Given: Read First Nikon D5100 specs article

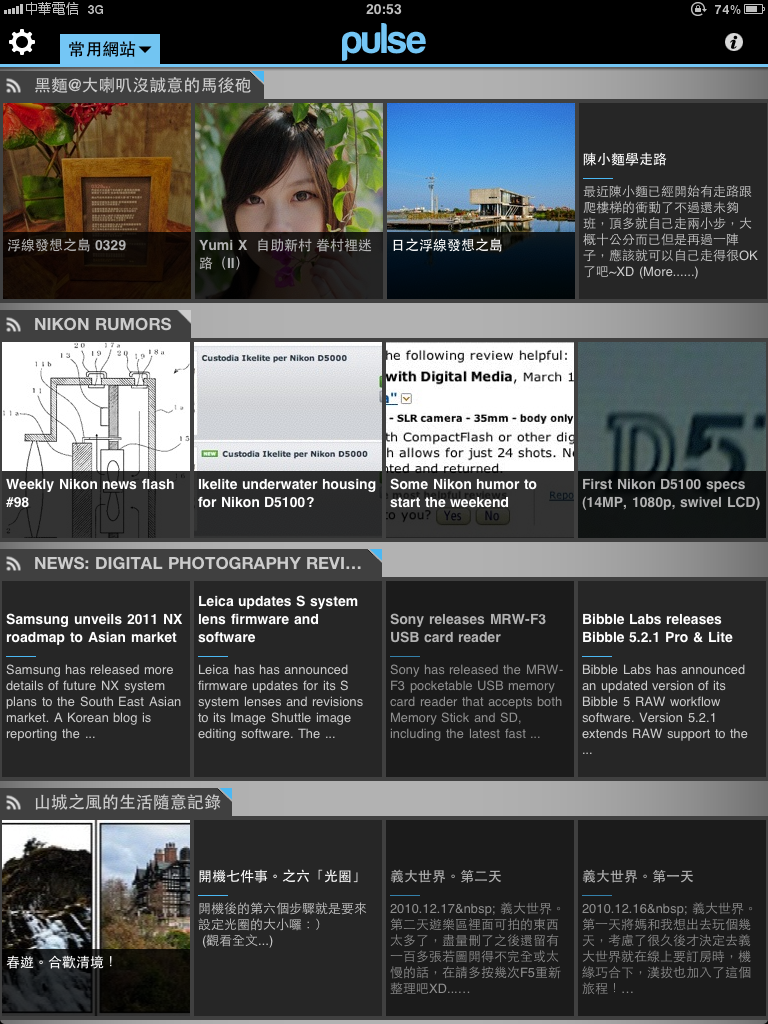Looking at the screenshot, I should tap(672, 440).
